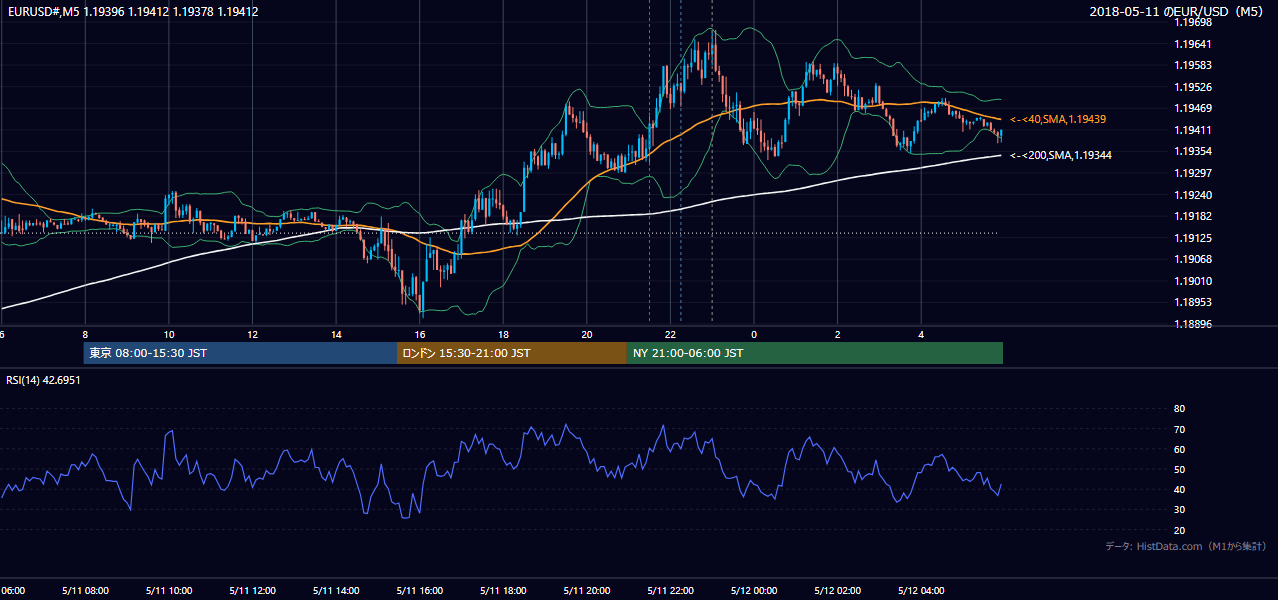Click hour label 0 under price chart

754,334
